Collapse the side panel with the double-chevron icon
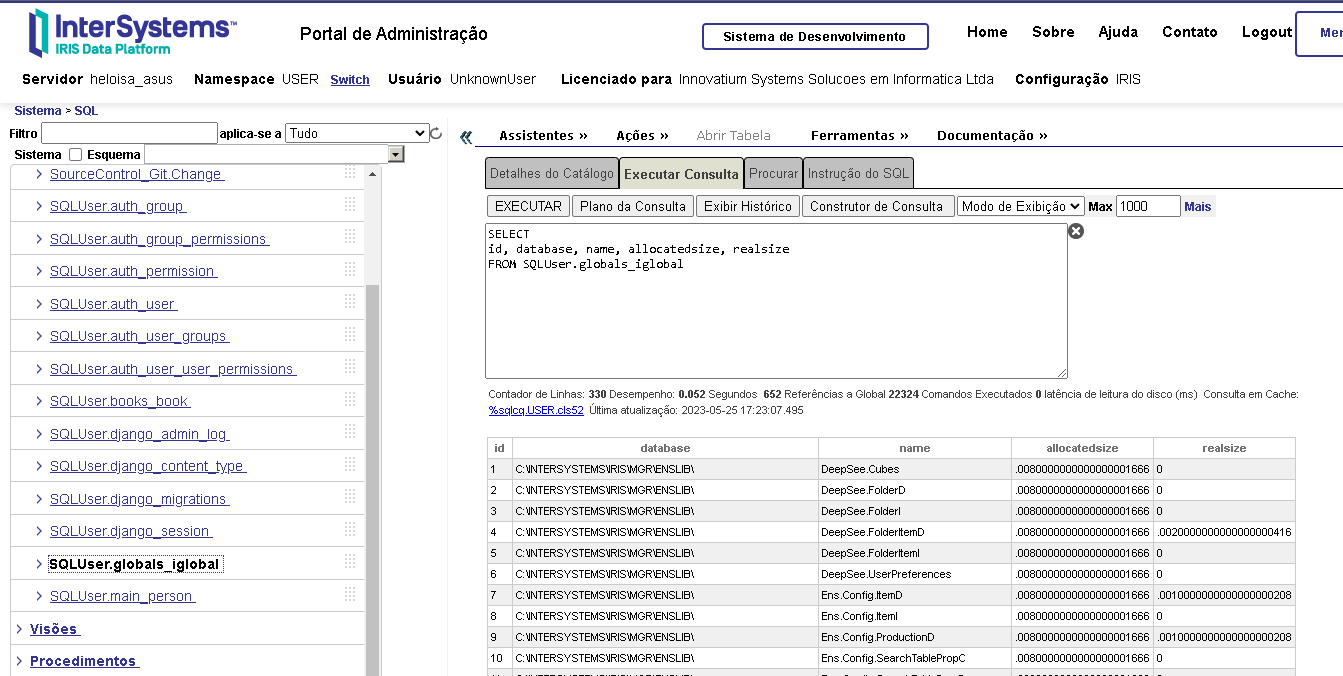The height and width of the screenshot is (676, 1343). [465, 137]
